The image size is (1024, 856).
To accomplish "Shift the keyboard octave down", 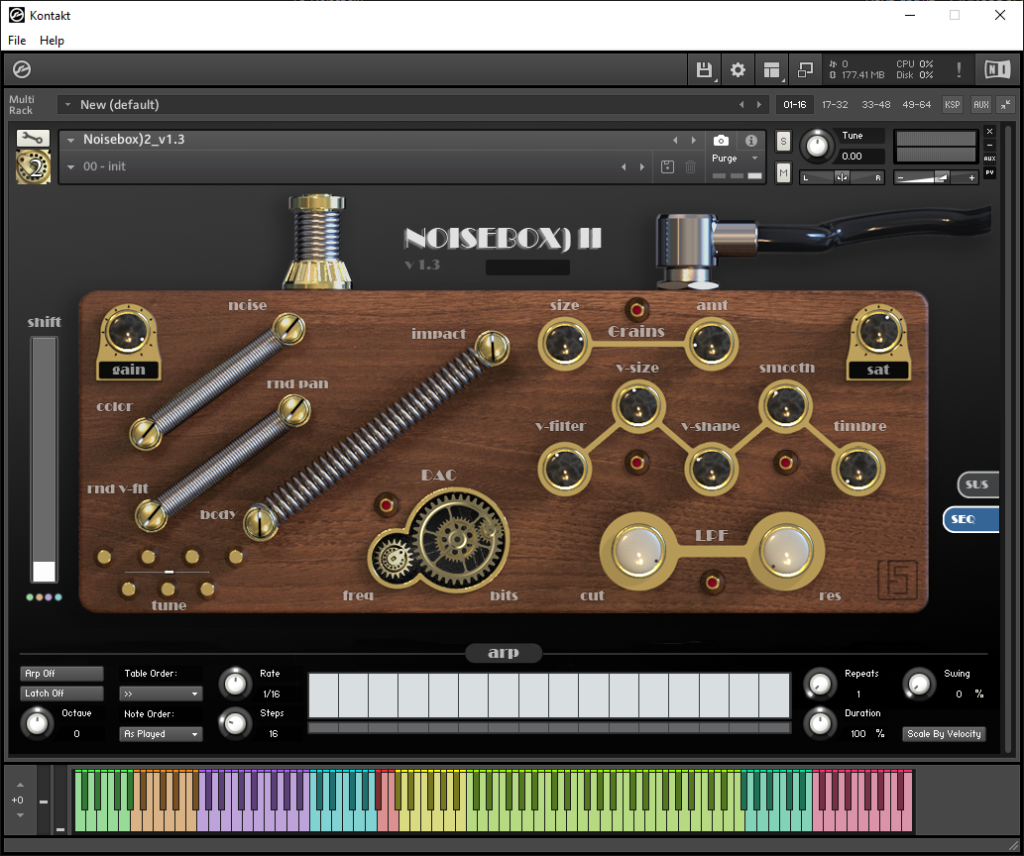I will click(20, 815).
